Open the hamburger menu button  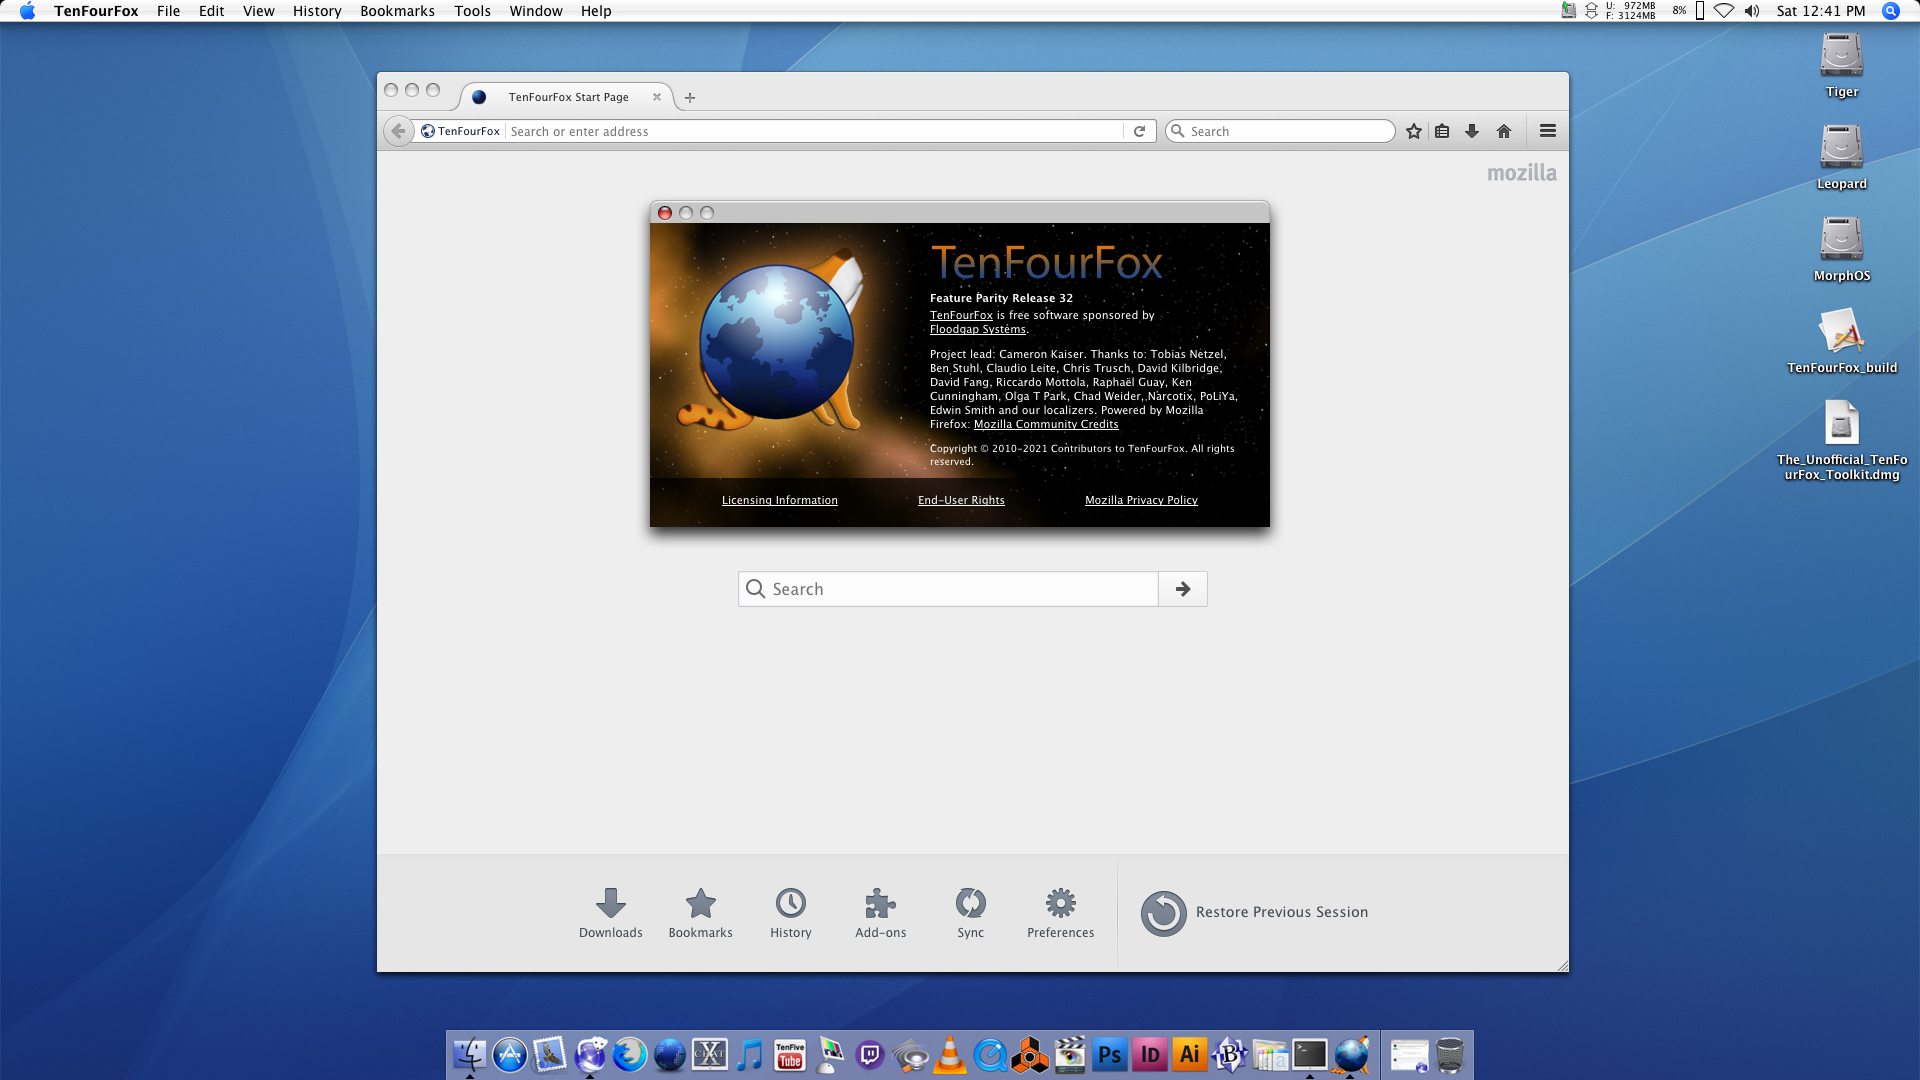coord(1547,131)
